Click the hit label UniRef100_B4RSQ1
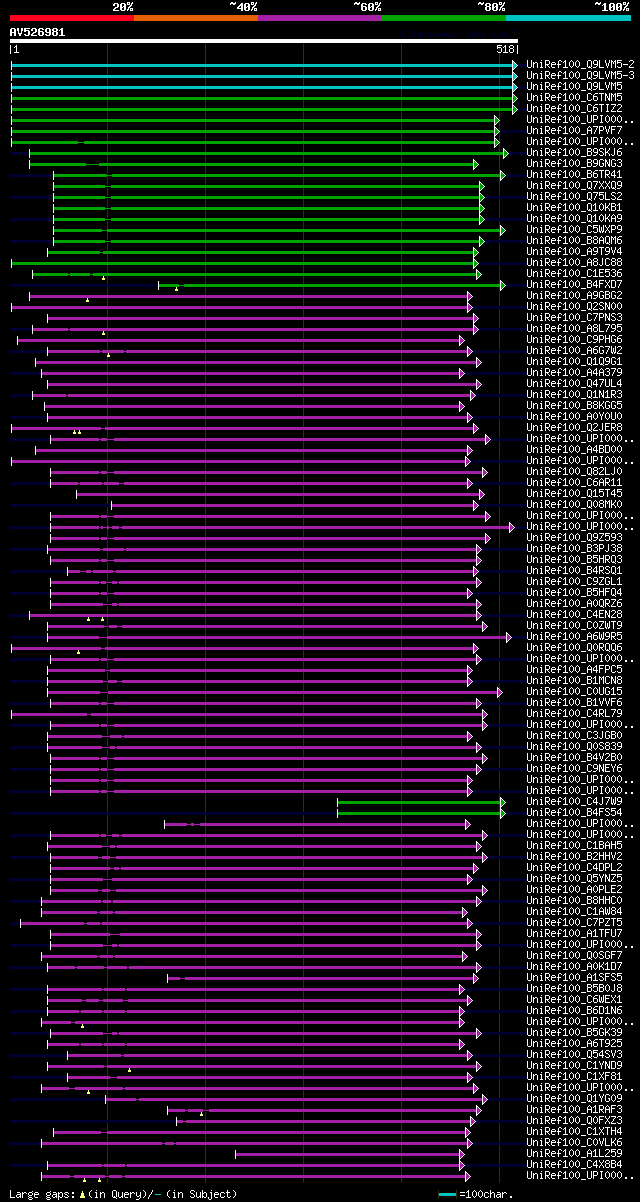640x1202 pixels. [x=575, y=570]
